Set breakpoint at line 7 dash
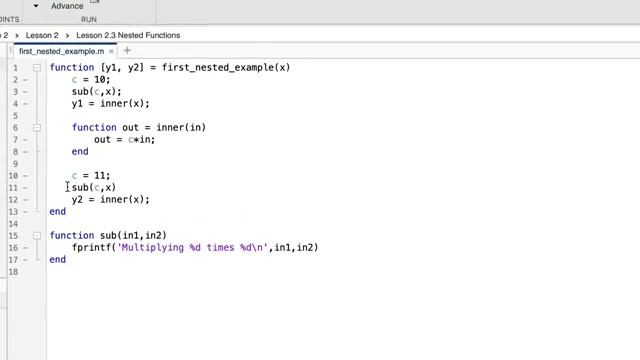The image size is (640, 360). point(25,140)
